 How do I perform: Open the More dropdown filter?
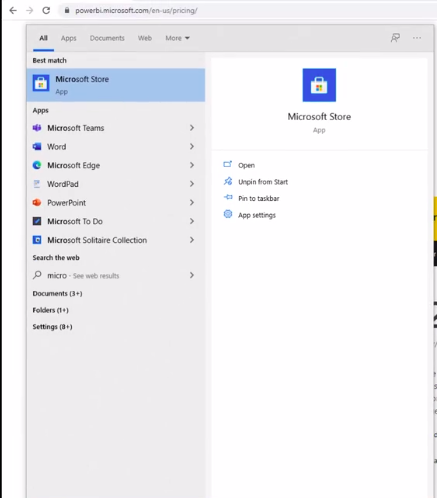tap(177, 38)
